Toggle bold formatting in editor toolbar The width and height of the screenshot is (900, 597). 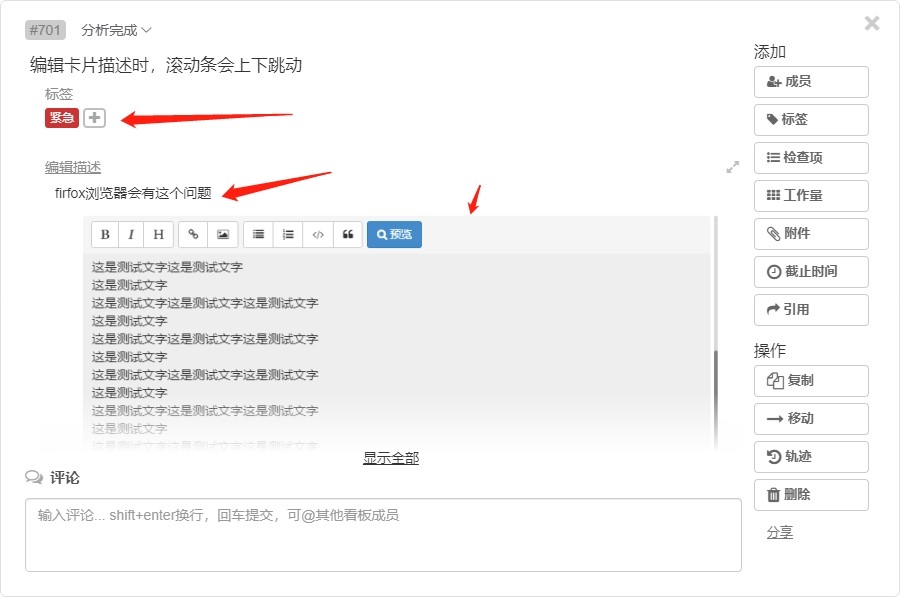105,235
